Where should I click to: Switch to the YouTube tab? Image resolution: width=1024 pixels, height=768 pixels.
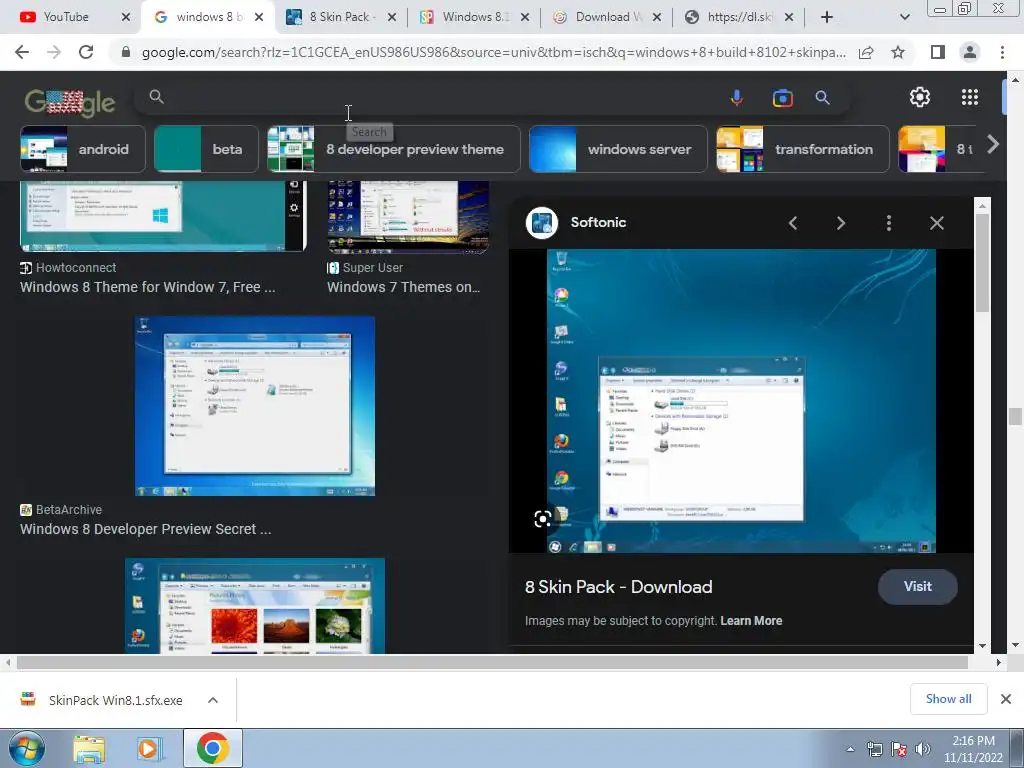[65, 17]
